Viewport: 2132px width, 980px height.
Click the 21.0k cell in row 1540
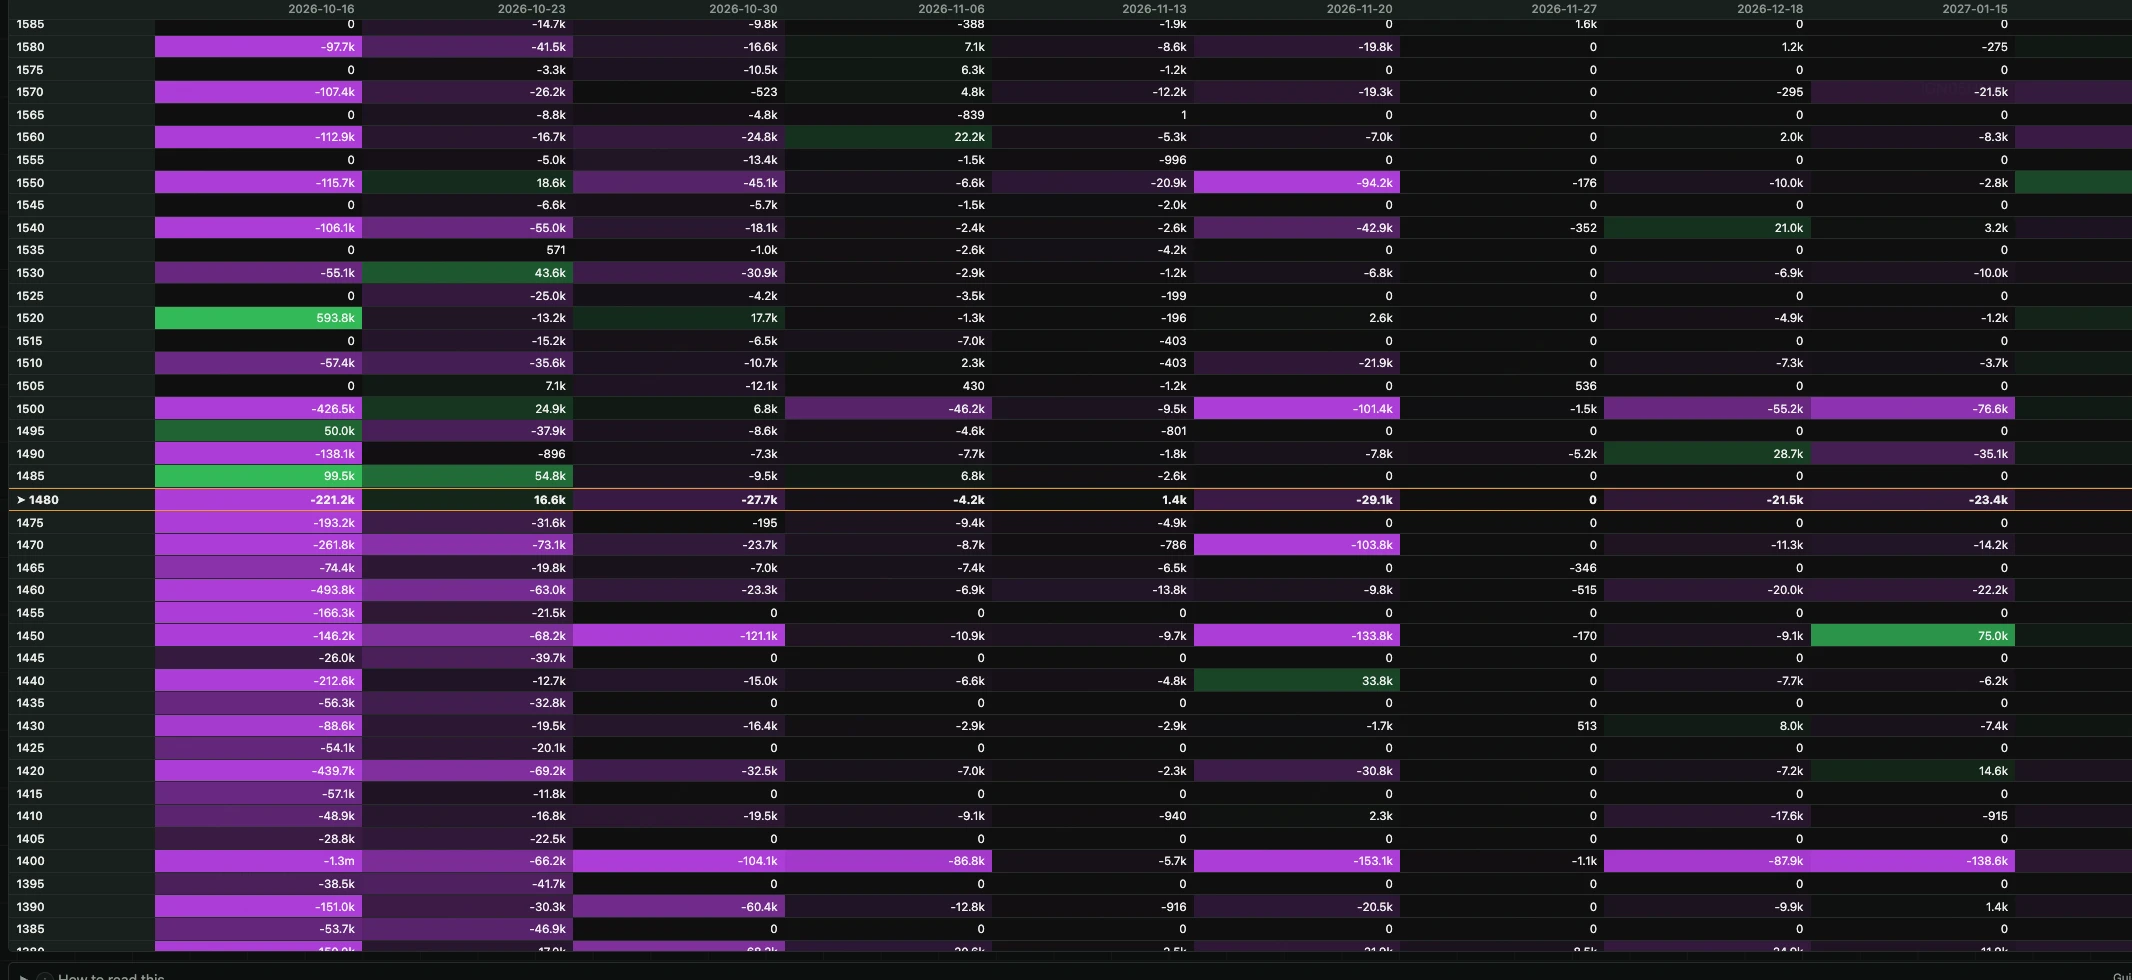pyautogui.click(x=1707, y=228)
